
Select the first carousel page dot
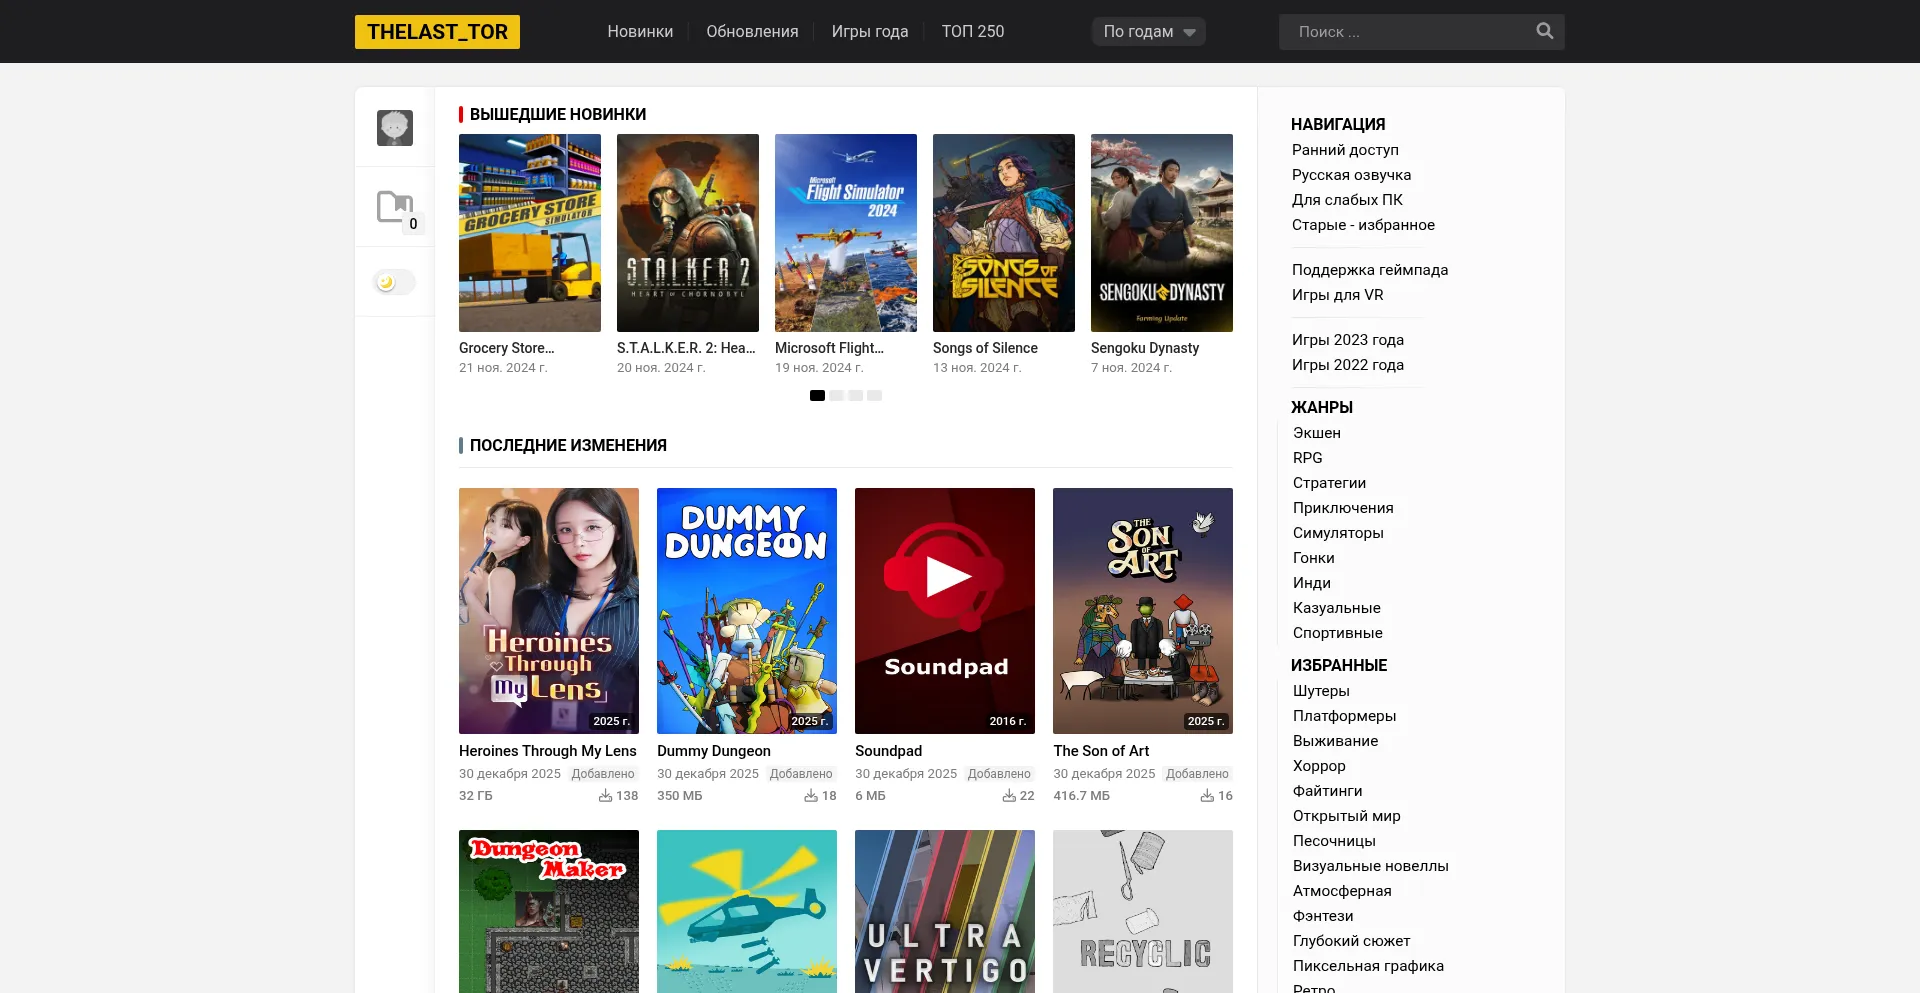(817, 396)
